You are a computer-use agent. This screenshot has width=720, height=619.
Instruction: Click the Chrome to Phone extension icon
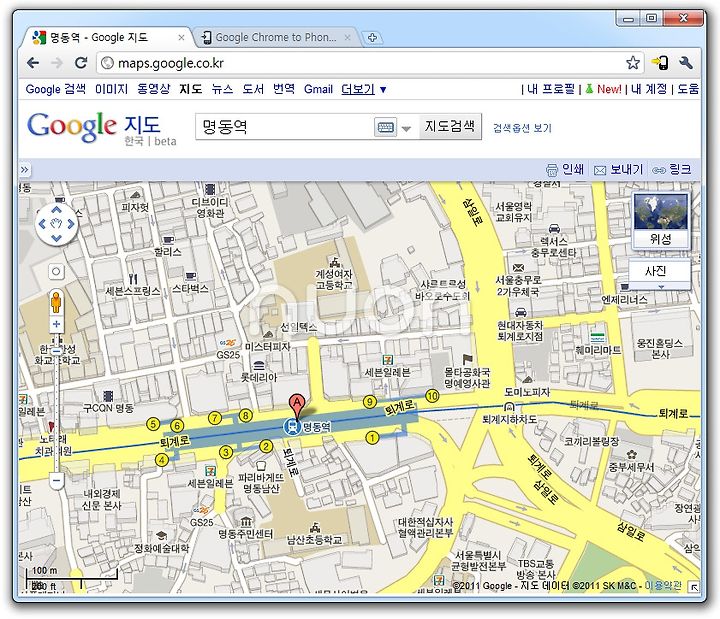point(660,62)
